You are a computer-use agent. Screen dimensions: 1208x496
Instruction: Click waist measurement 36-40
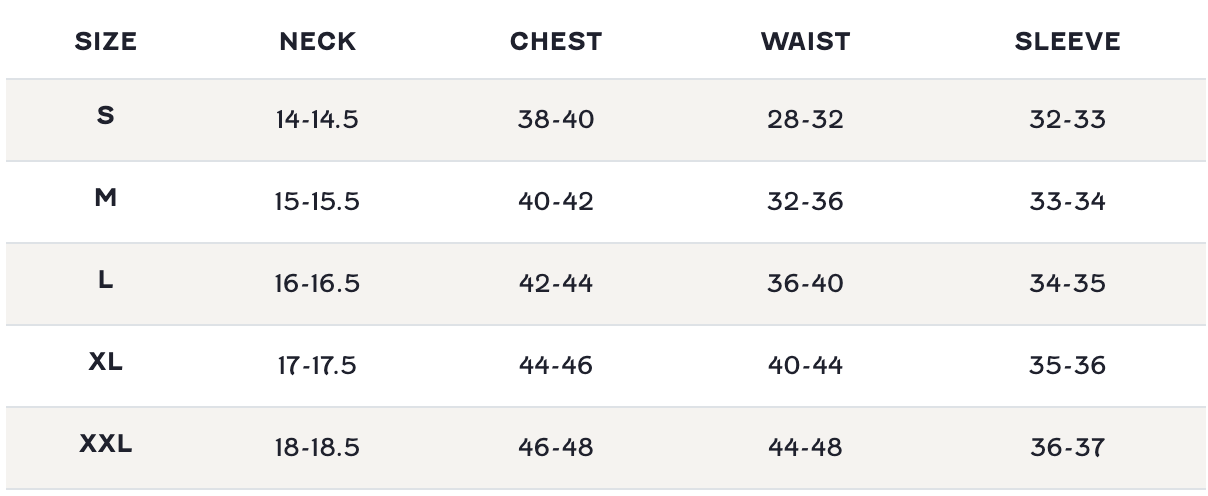(x=805, y=284)
